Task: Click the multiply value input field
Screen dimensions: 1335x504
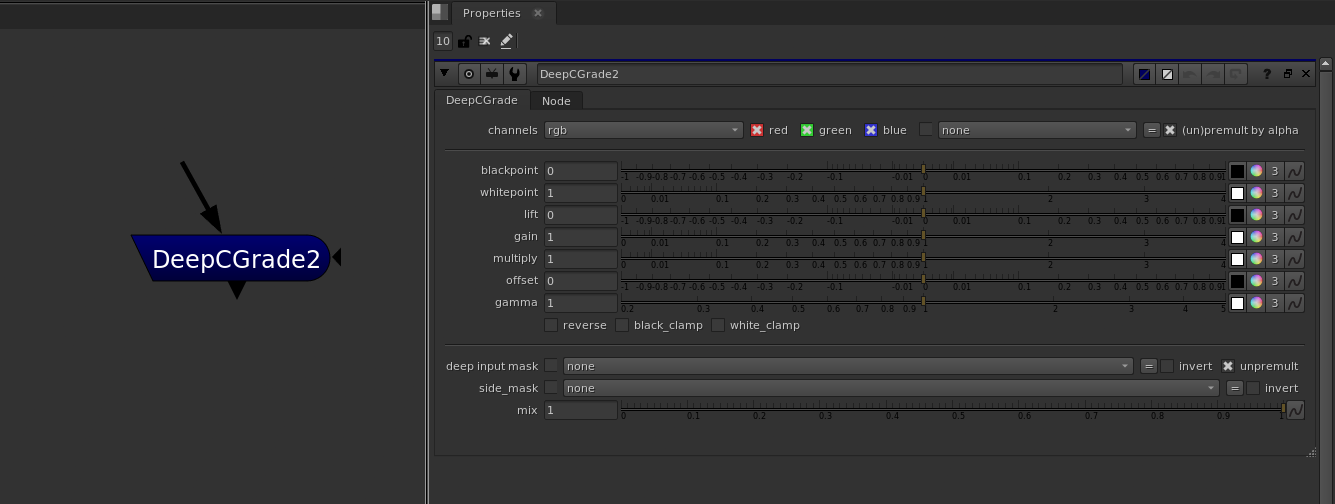Action: tap(581, 259)
